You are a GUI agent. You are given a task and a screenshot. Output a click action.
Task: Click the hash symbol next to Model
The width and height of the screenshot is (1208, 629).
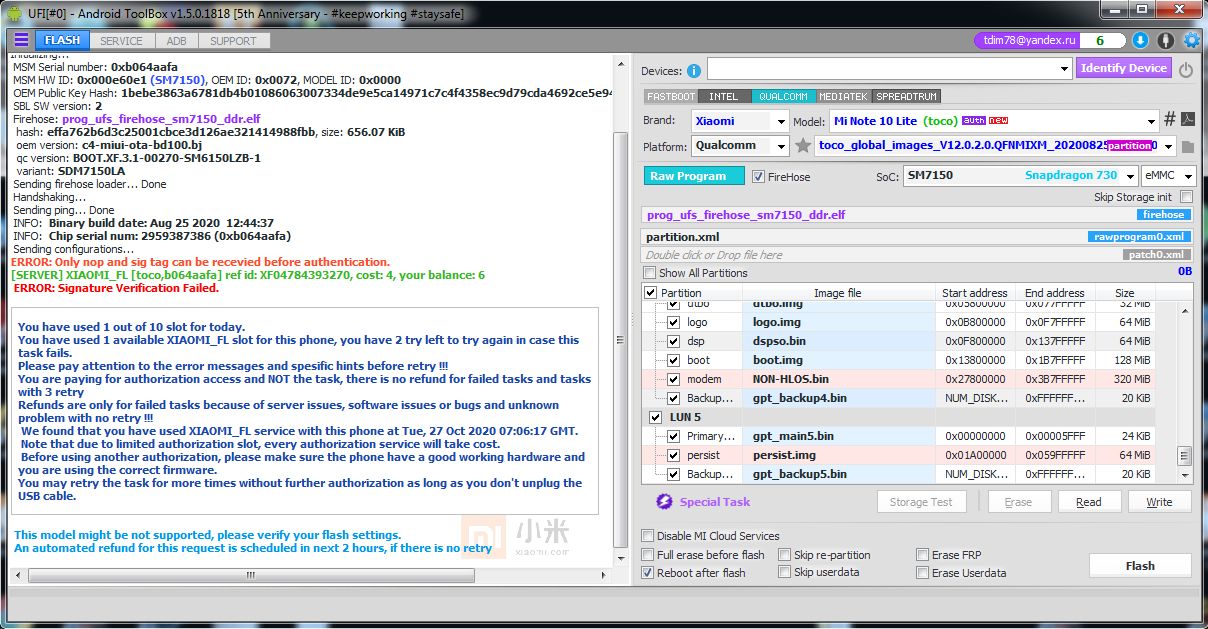1169,120
